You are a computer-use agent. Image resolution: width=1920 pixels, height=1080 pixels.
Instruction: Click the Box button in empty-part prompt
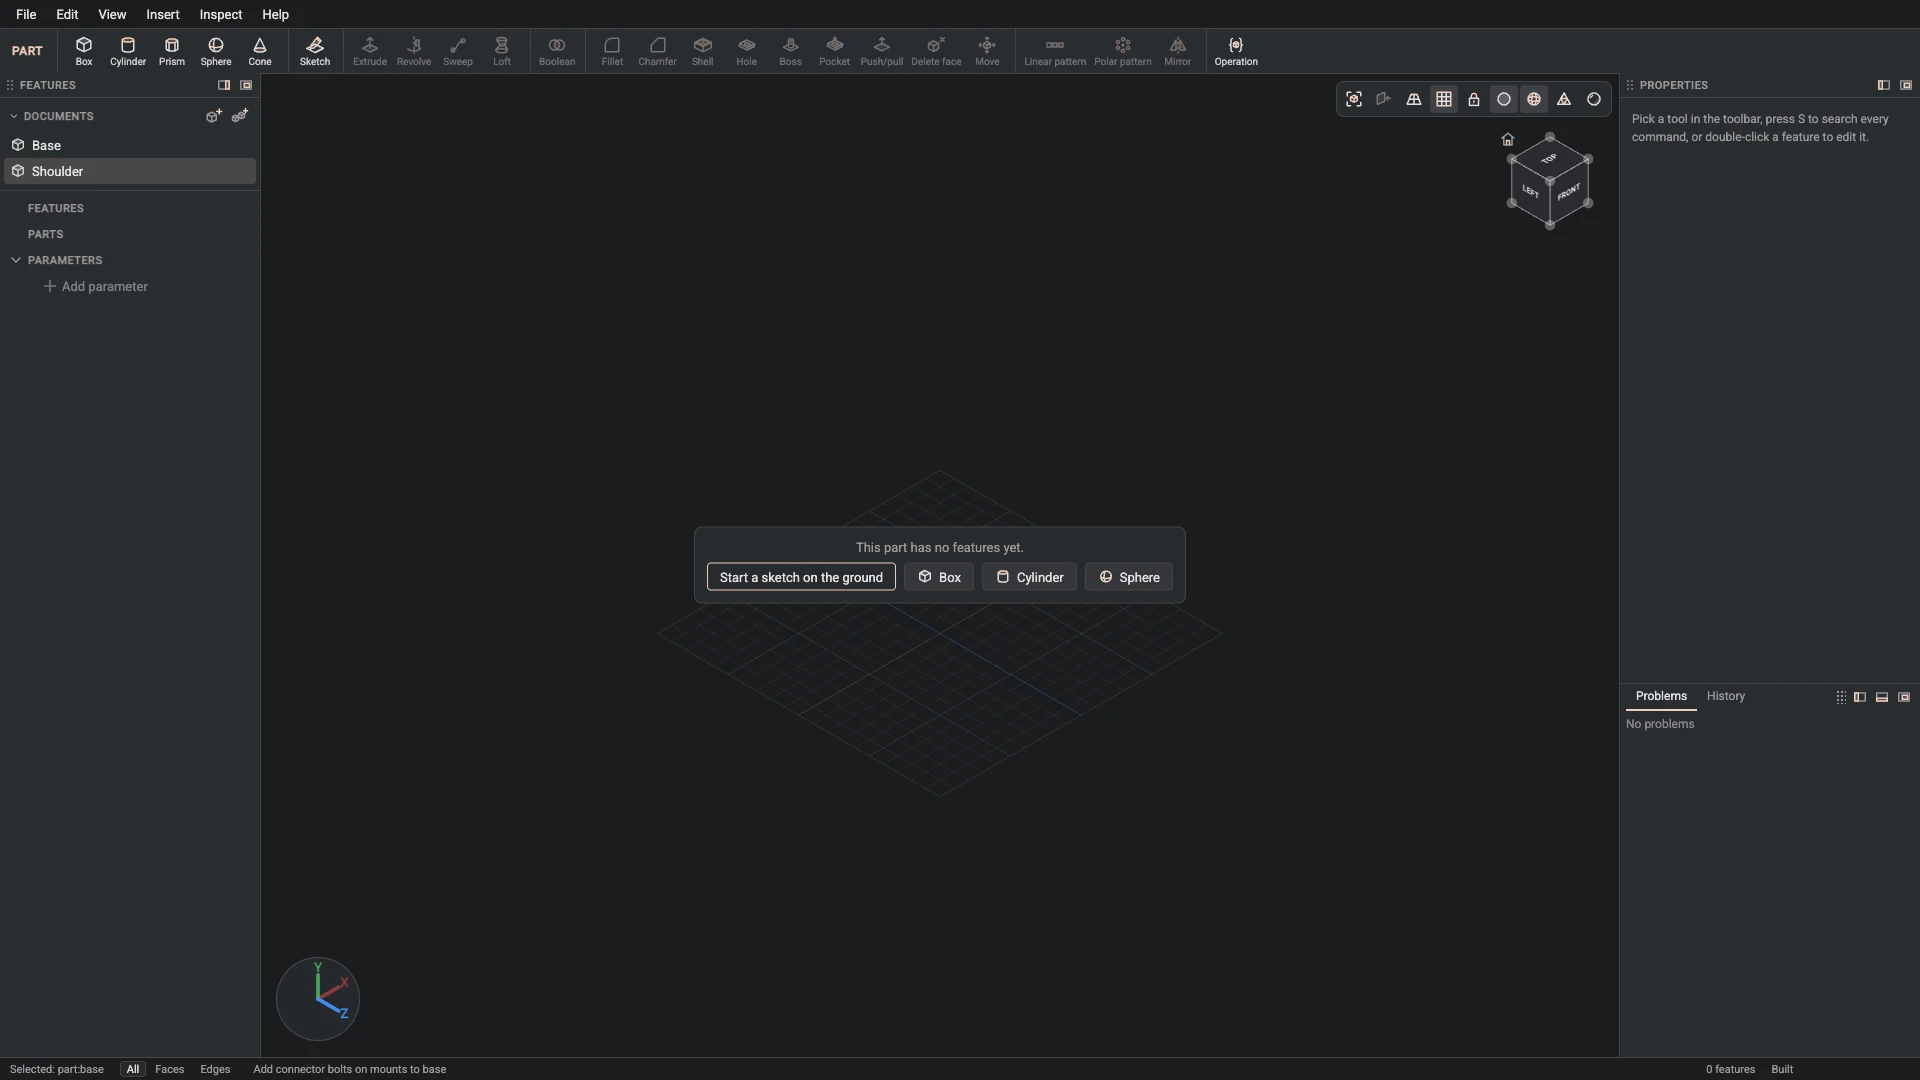(x=939, y=577)
